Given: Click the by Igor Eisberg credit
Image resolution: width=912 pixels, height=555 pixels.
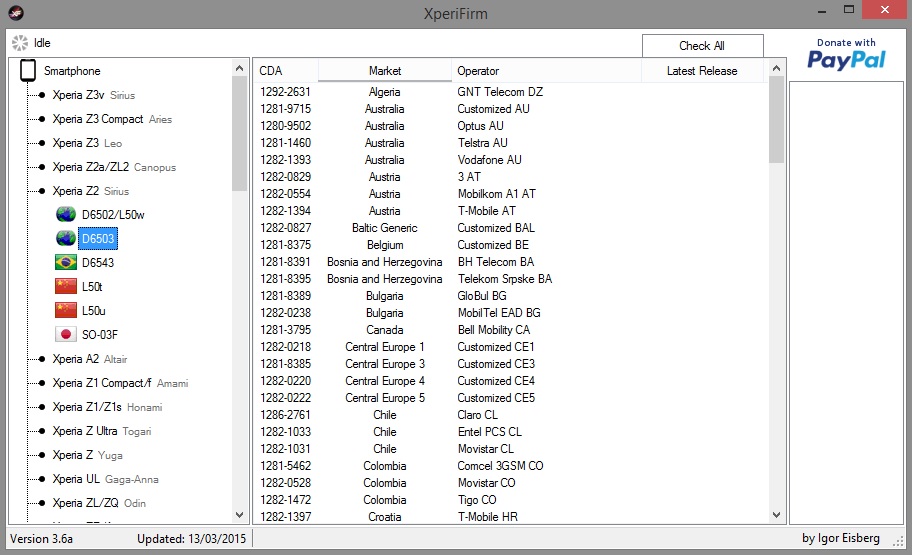Looking at the screenshot, I should tap(840, 538).
